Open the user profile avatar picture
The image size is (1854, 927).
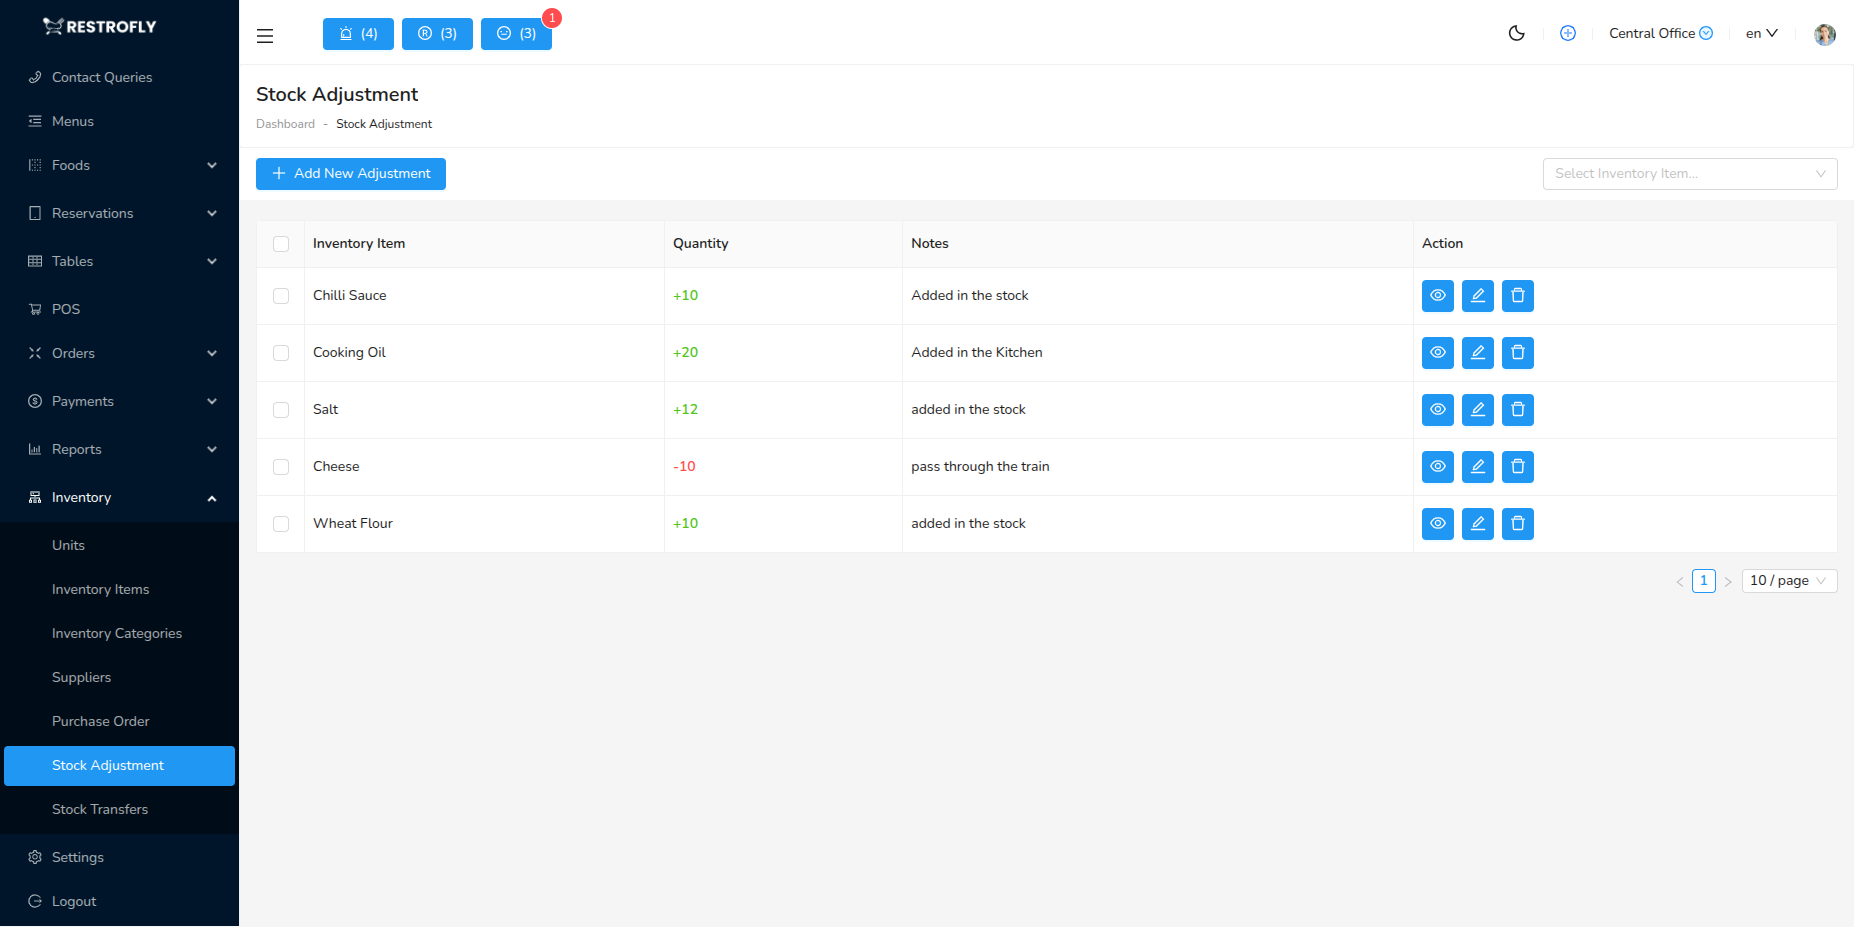[x=1824, y=33]
